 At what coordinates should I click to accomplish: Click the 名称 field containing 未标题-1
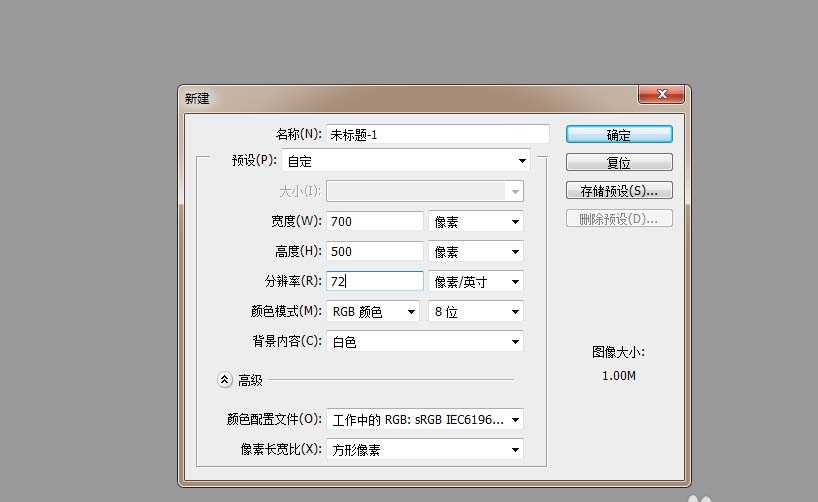(437, 134)
